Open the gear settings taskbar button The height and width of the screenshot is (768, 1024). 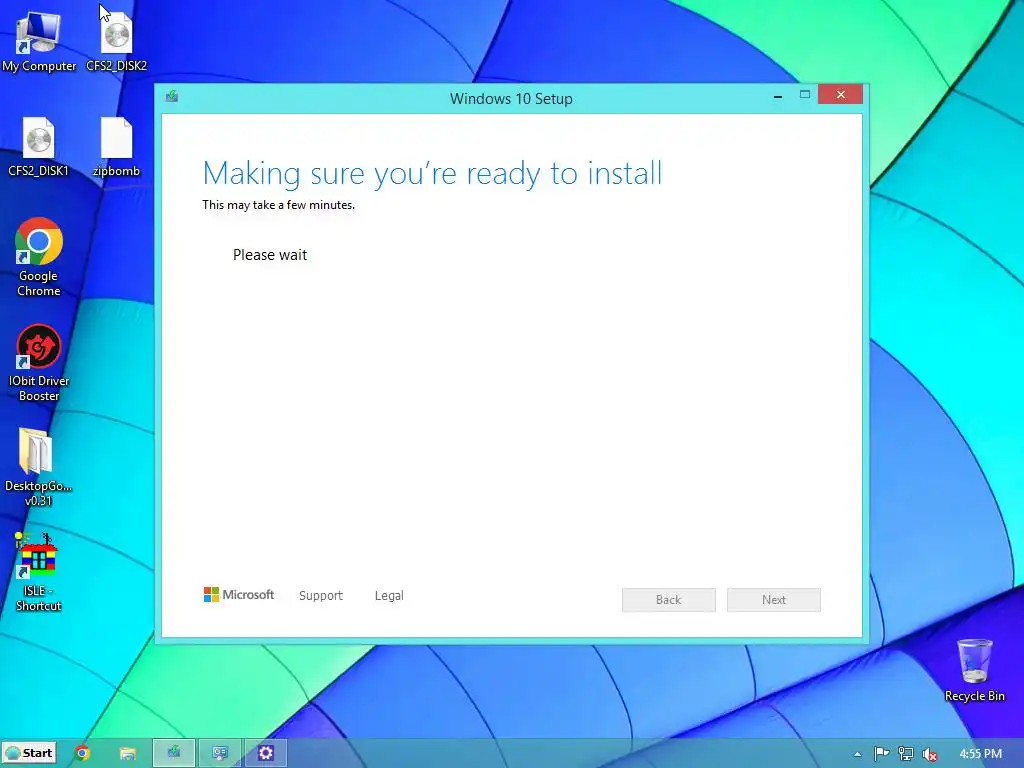tap(266, 753)
